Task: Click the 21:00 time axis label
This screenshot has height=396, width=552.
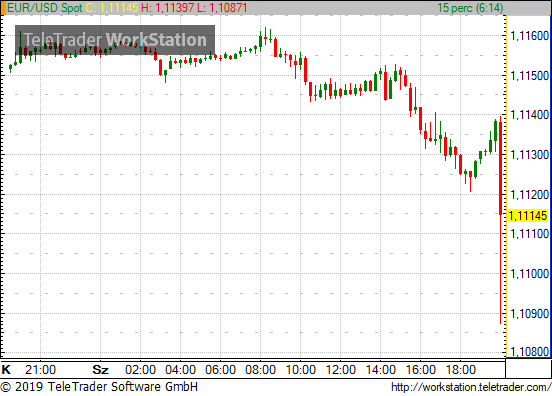Action: (x=40, y=370)
